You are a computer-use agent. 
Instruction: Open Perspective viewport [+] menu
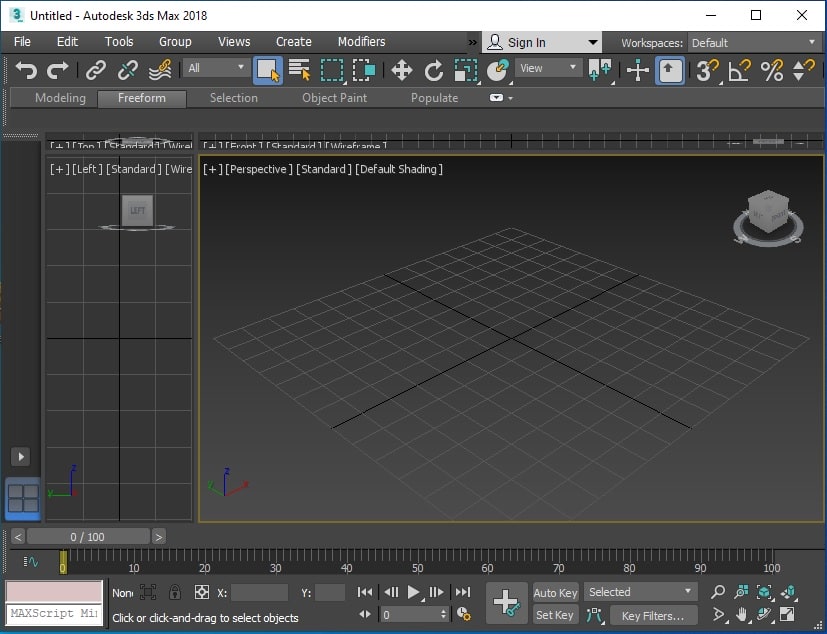[x=213, y=169]
